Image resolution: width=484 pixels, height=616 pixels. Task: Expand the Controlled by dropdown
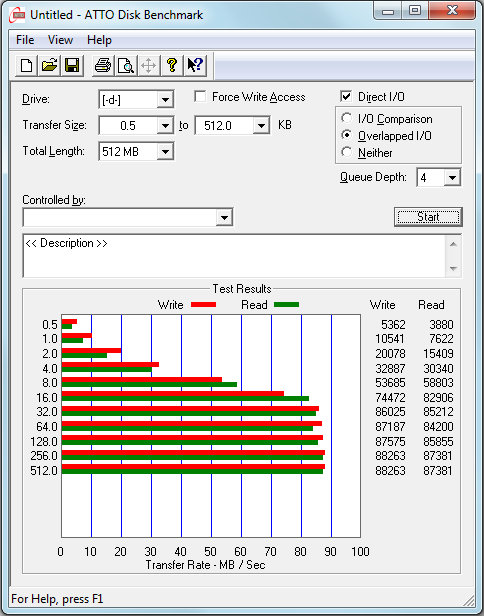tap(224, 217)
